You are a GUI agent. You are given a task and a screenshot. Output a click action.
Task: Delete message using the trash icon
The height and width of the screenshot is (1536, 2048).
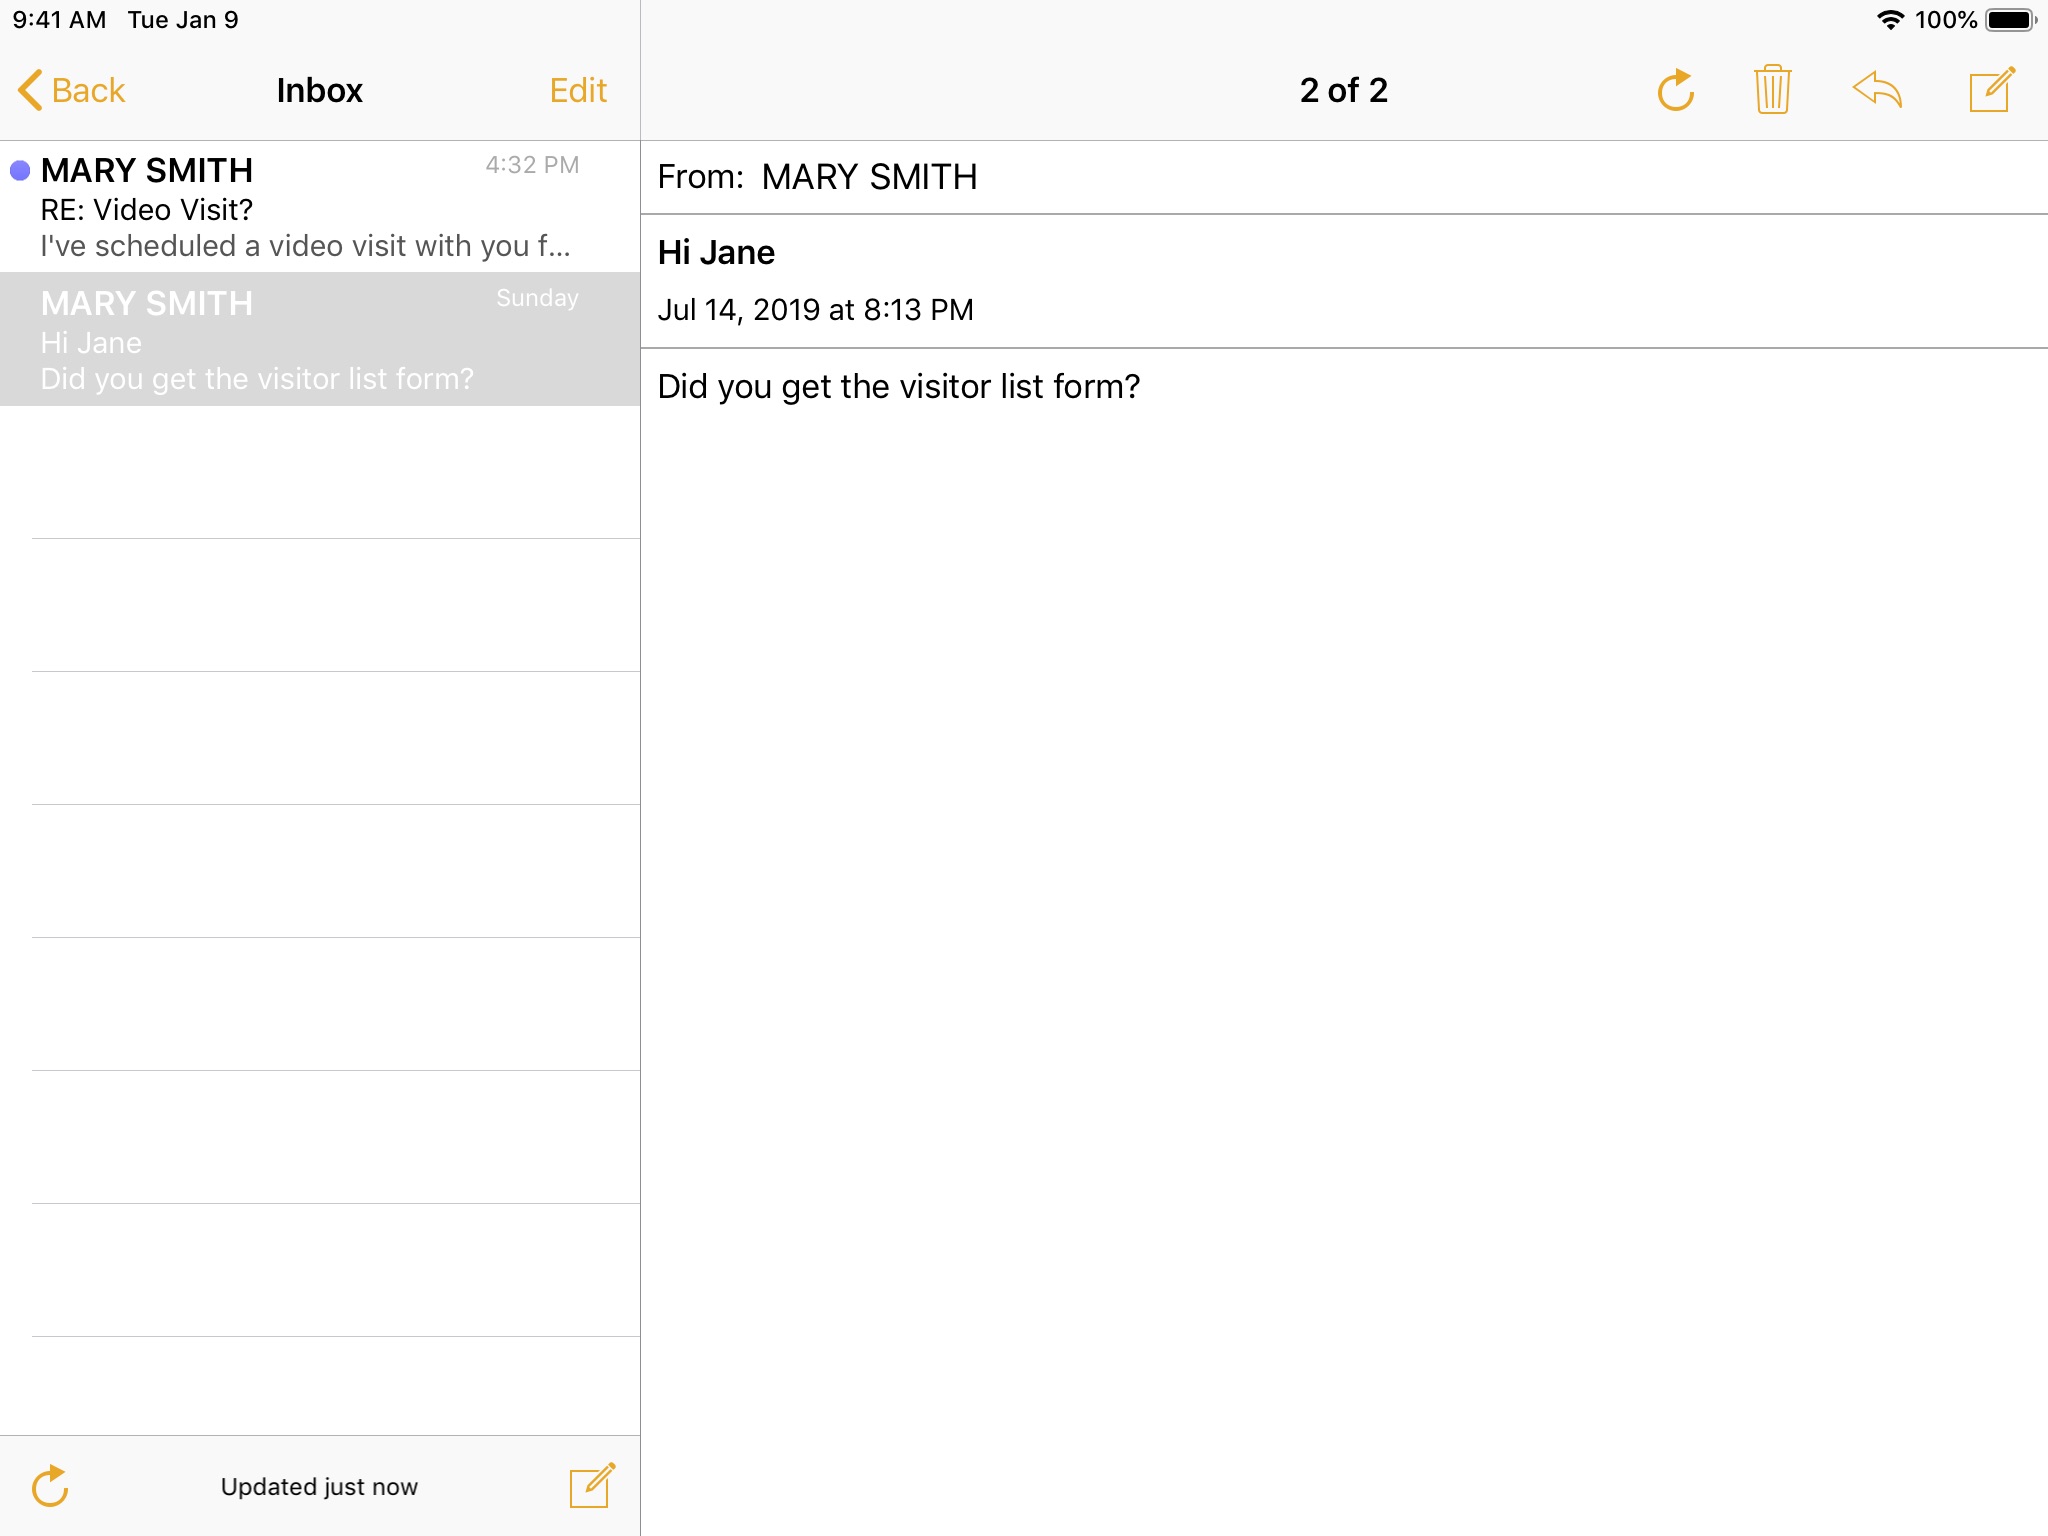pyautogui.click(x=1772, y=90)
